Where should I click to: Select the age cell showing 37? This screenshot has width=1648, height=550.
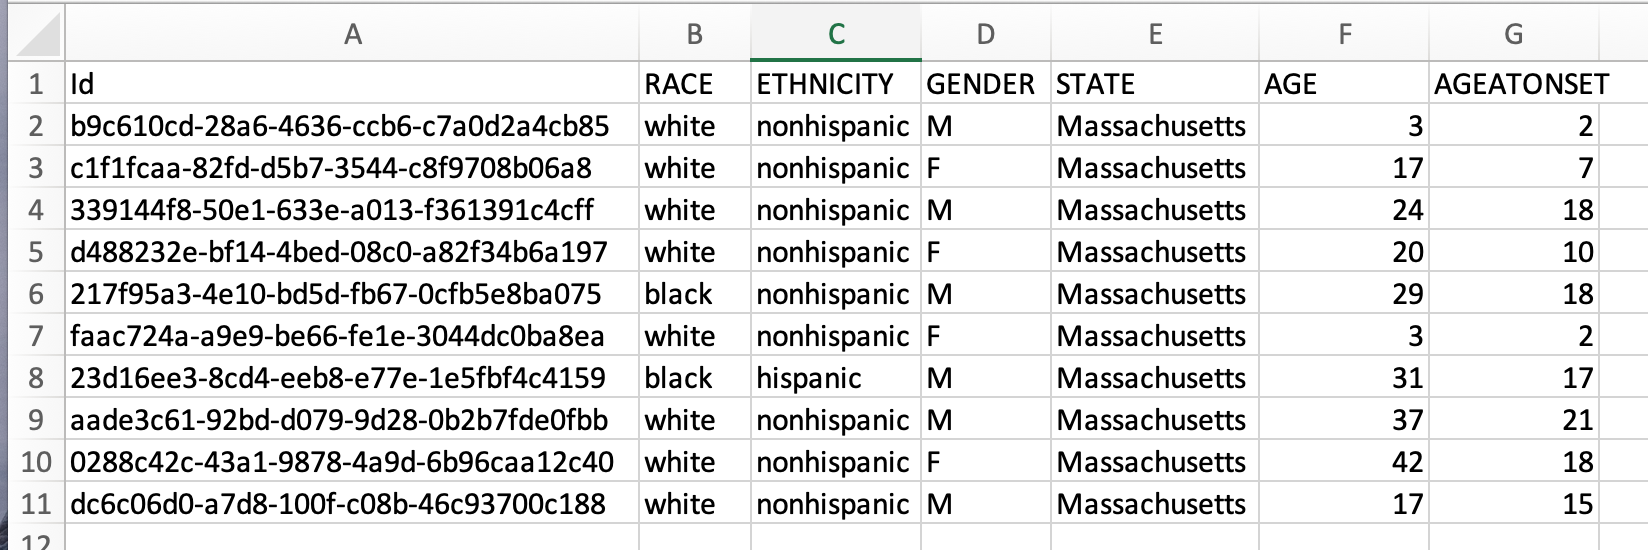1344,419
